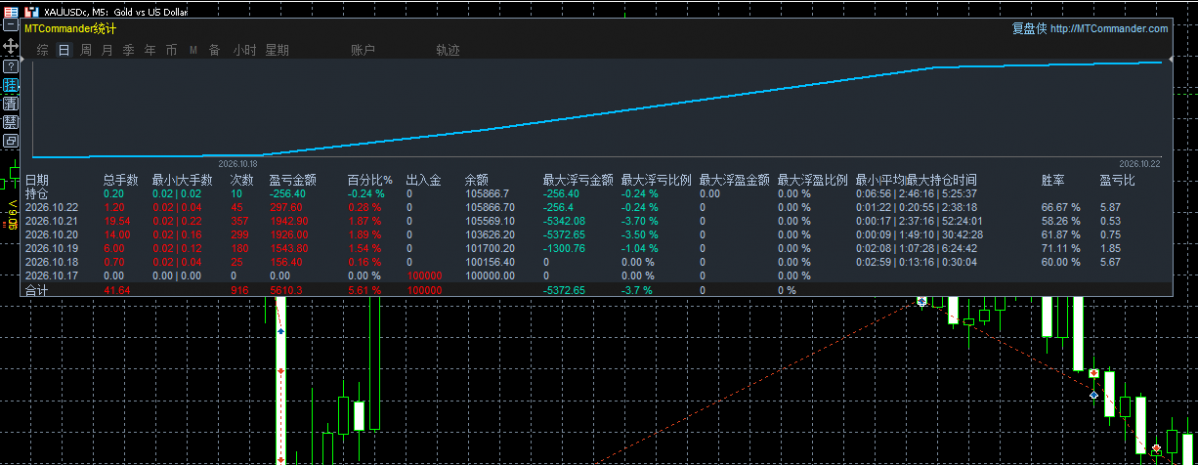Screen dimensions: 1198x465
Task: Click the total profit 5610.3
Action: pyautogui.click(x=287, y=290)
